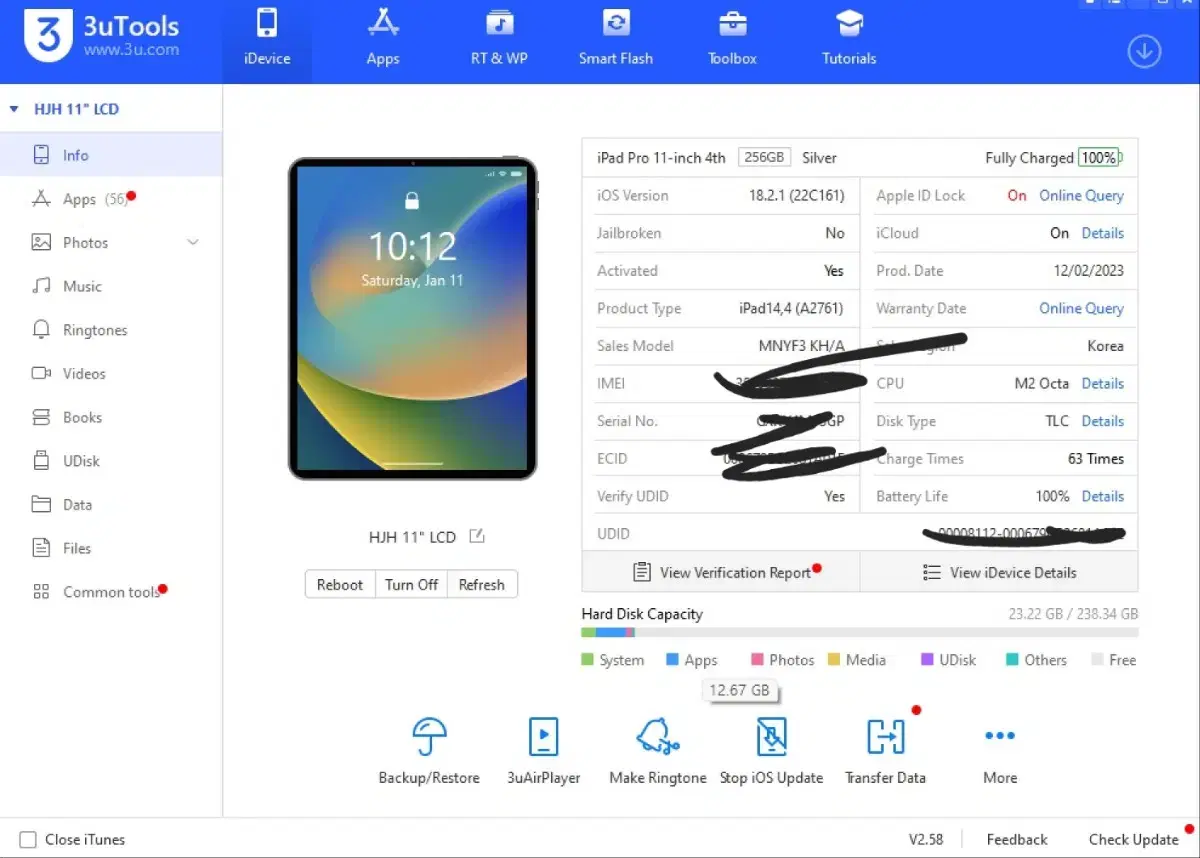
Task: Click Check Update in status bar
Action: point(1133,840)
